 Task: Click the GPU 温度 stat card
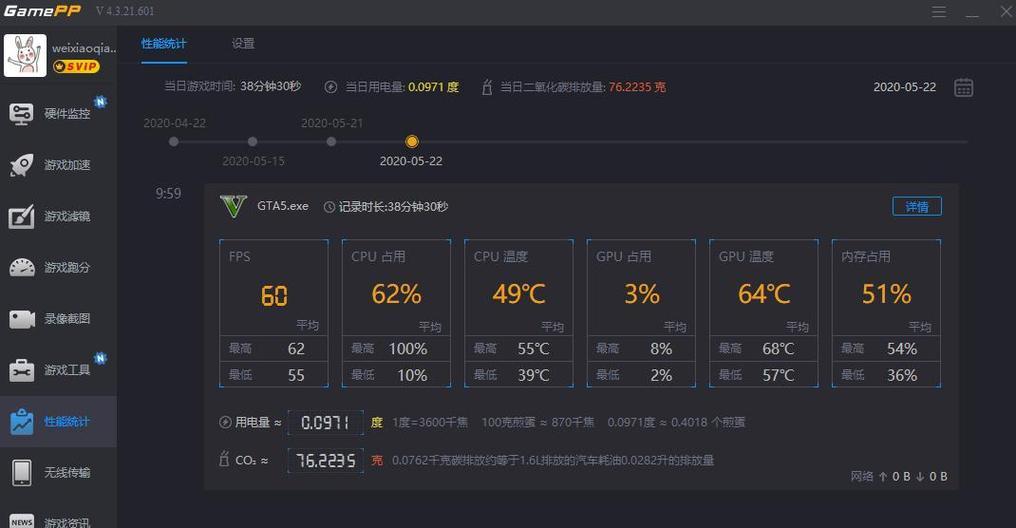click(764, 314)
